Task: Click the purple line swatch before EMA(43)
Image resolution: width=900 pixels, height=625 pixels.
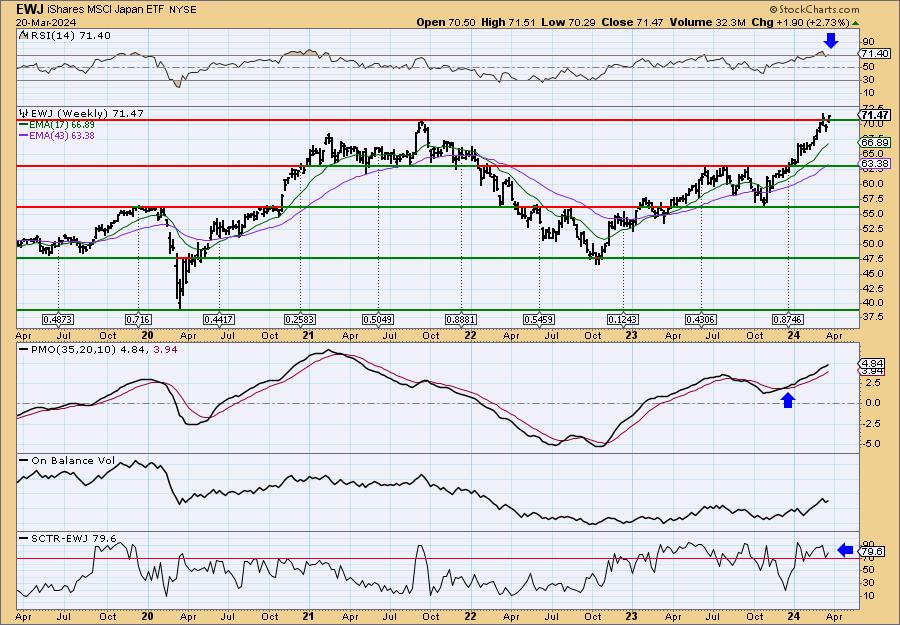Action: tap(23, 136)
